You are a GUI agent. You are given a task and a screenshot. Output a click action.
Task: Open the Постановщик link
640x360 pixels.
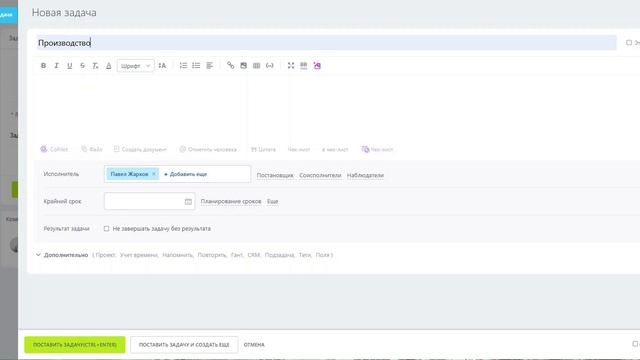click(x=275, y=176)
